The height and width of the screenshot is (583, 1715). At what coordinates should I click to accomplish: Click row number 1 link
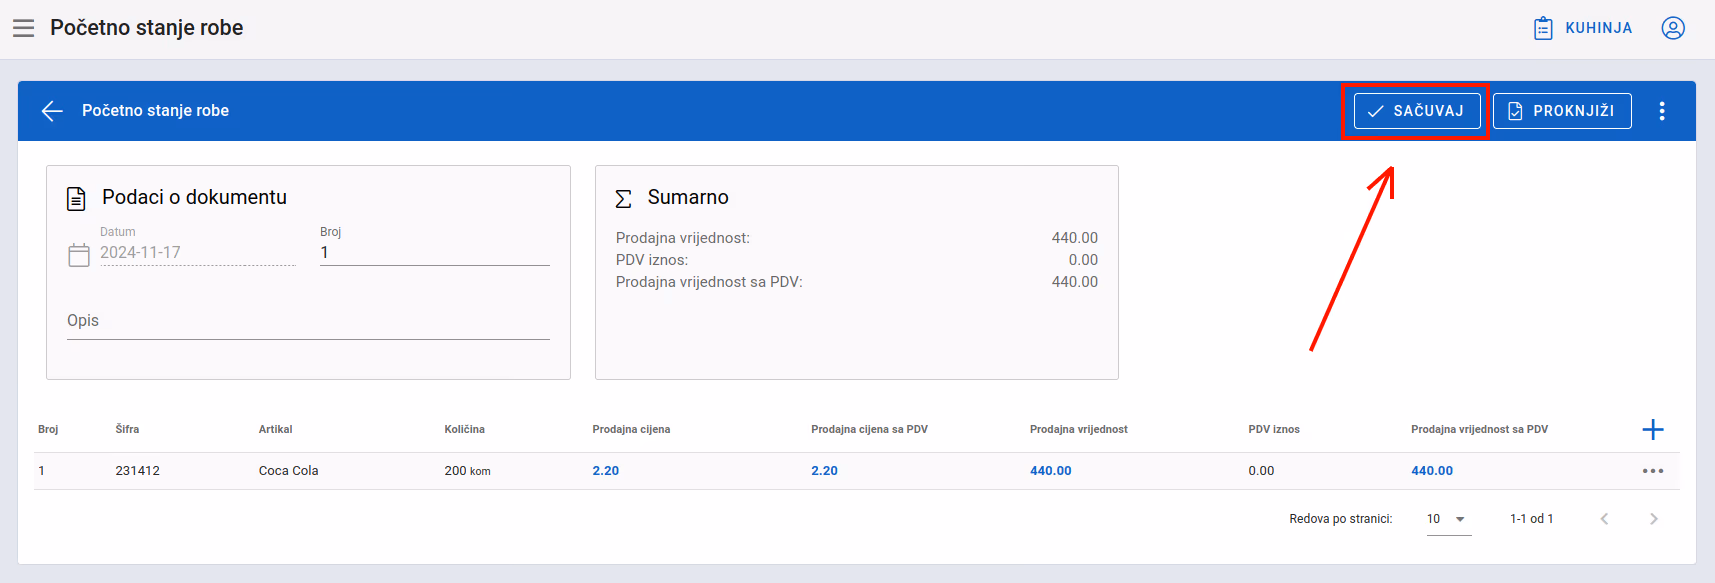coord(41,471)
